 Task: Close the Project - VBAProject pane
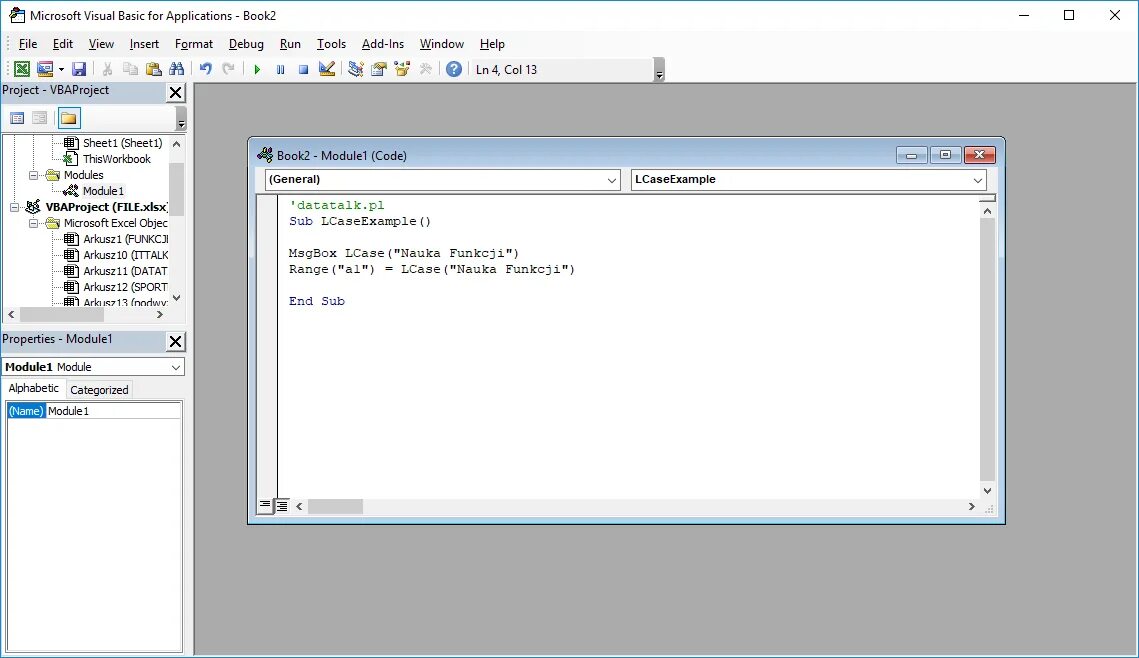click(x=176, y=92)
